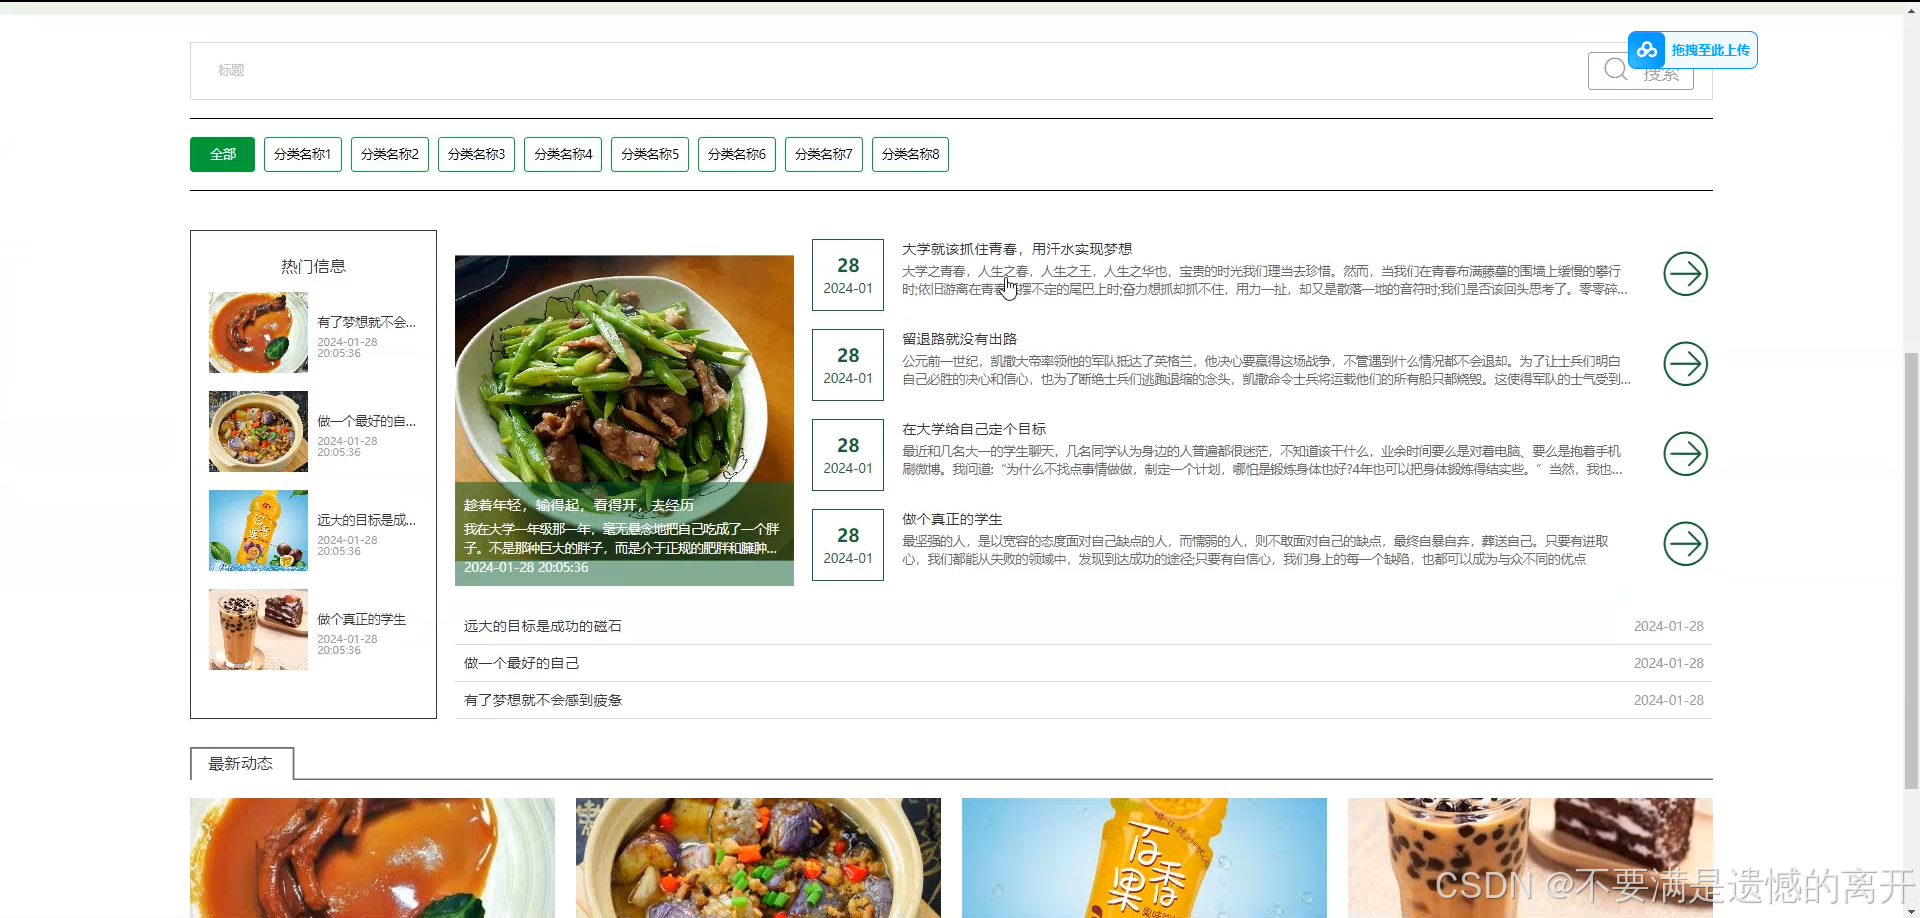Open list row 做一个最好的自己
1920x918 pixels.
click(1083, 663)
